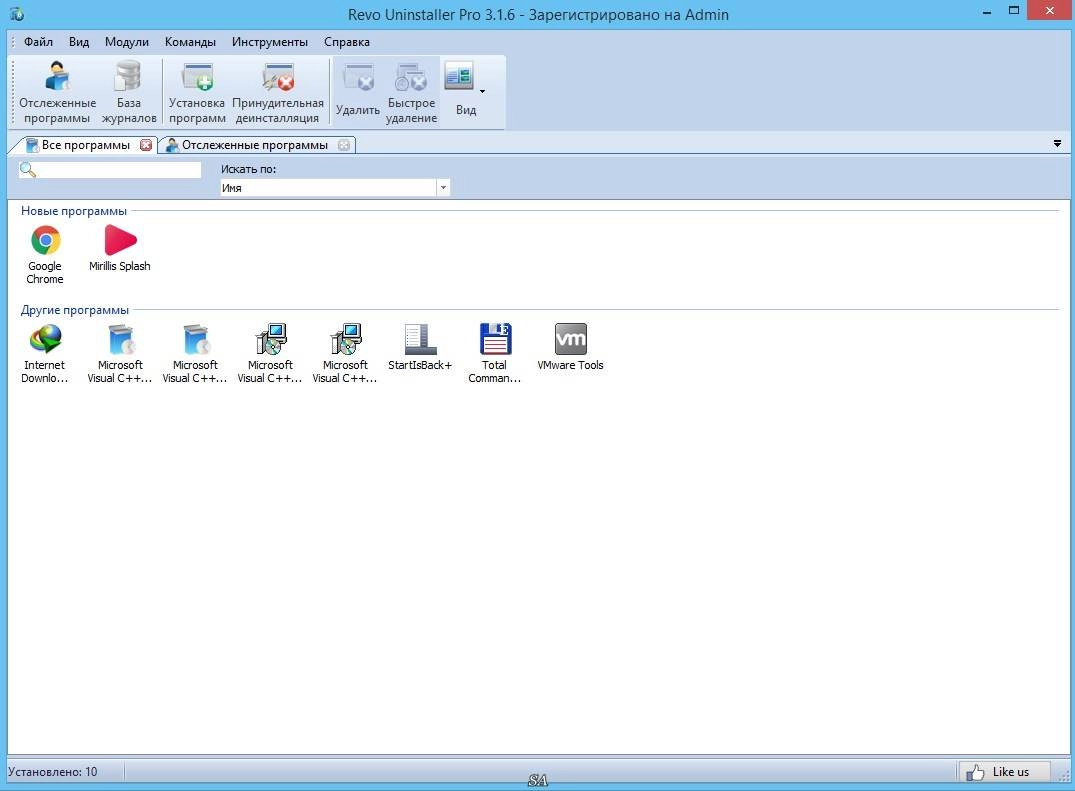Image resolution: width=1075 pixels, height=791 pixels.
Task: Close the Все программы tab
Action: (x=146, y=145)
